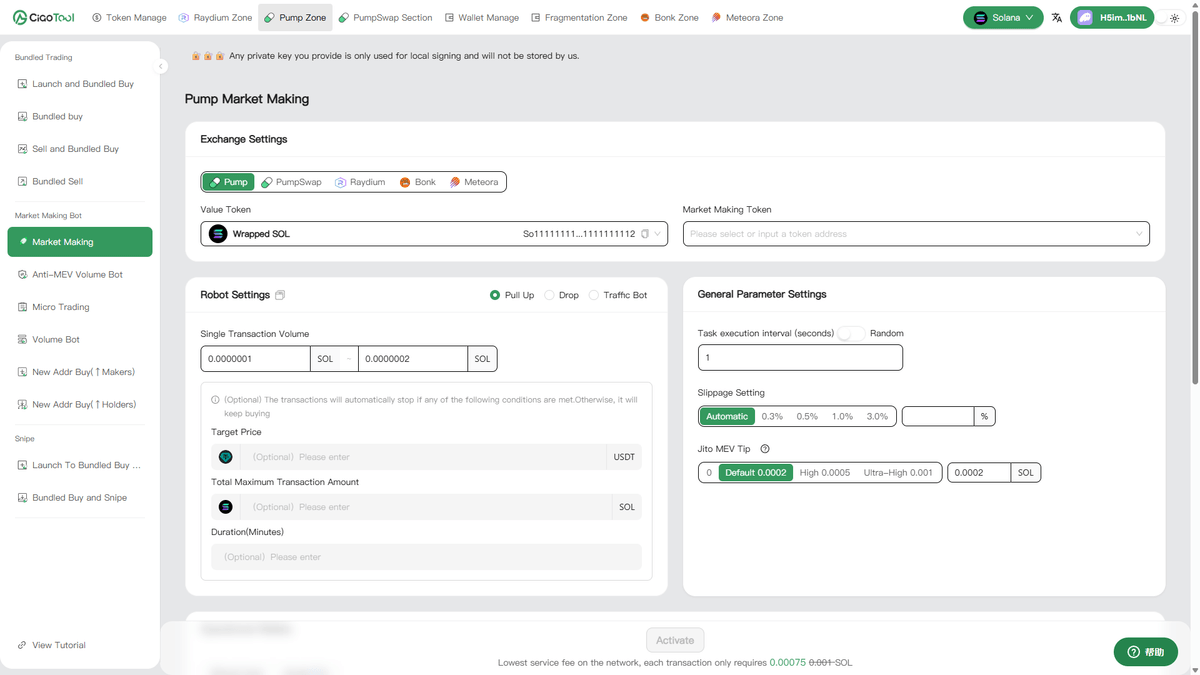Screen dimensions: 1200x675
Task: Click the language translation icon
Action: pos(1057,18)
